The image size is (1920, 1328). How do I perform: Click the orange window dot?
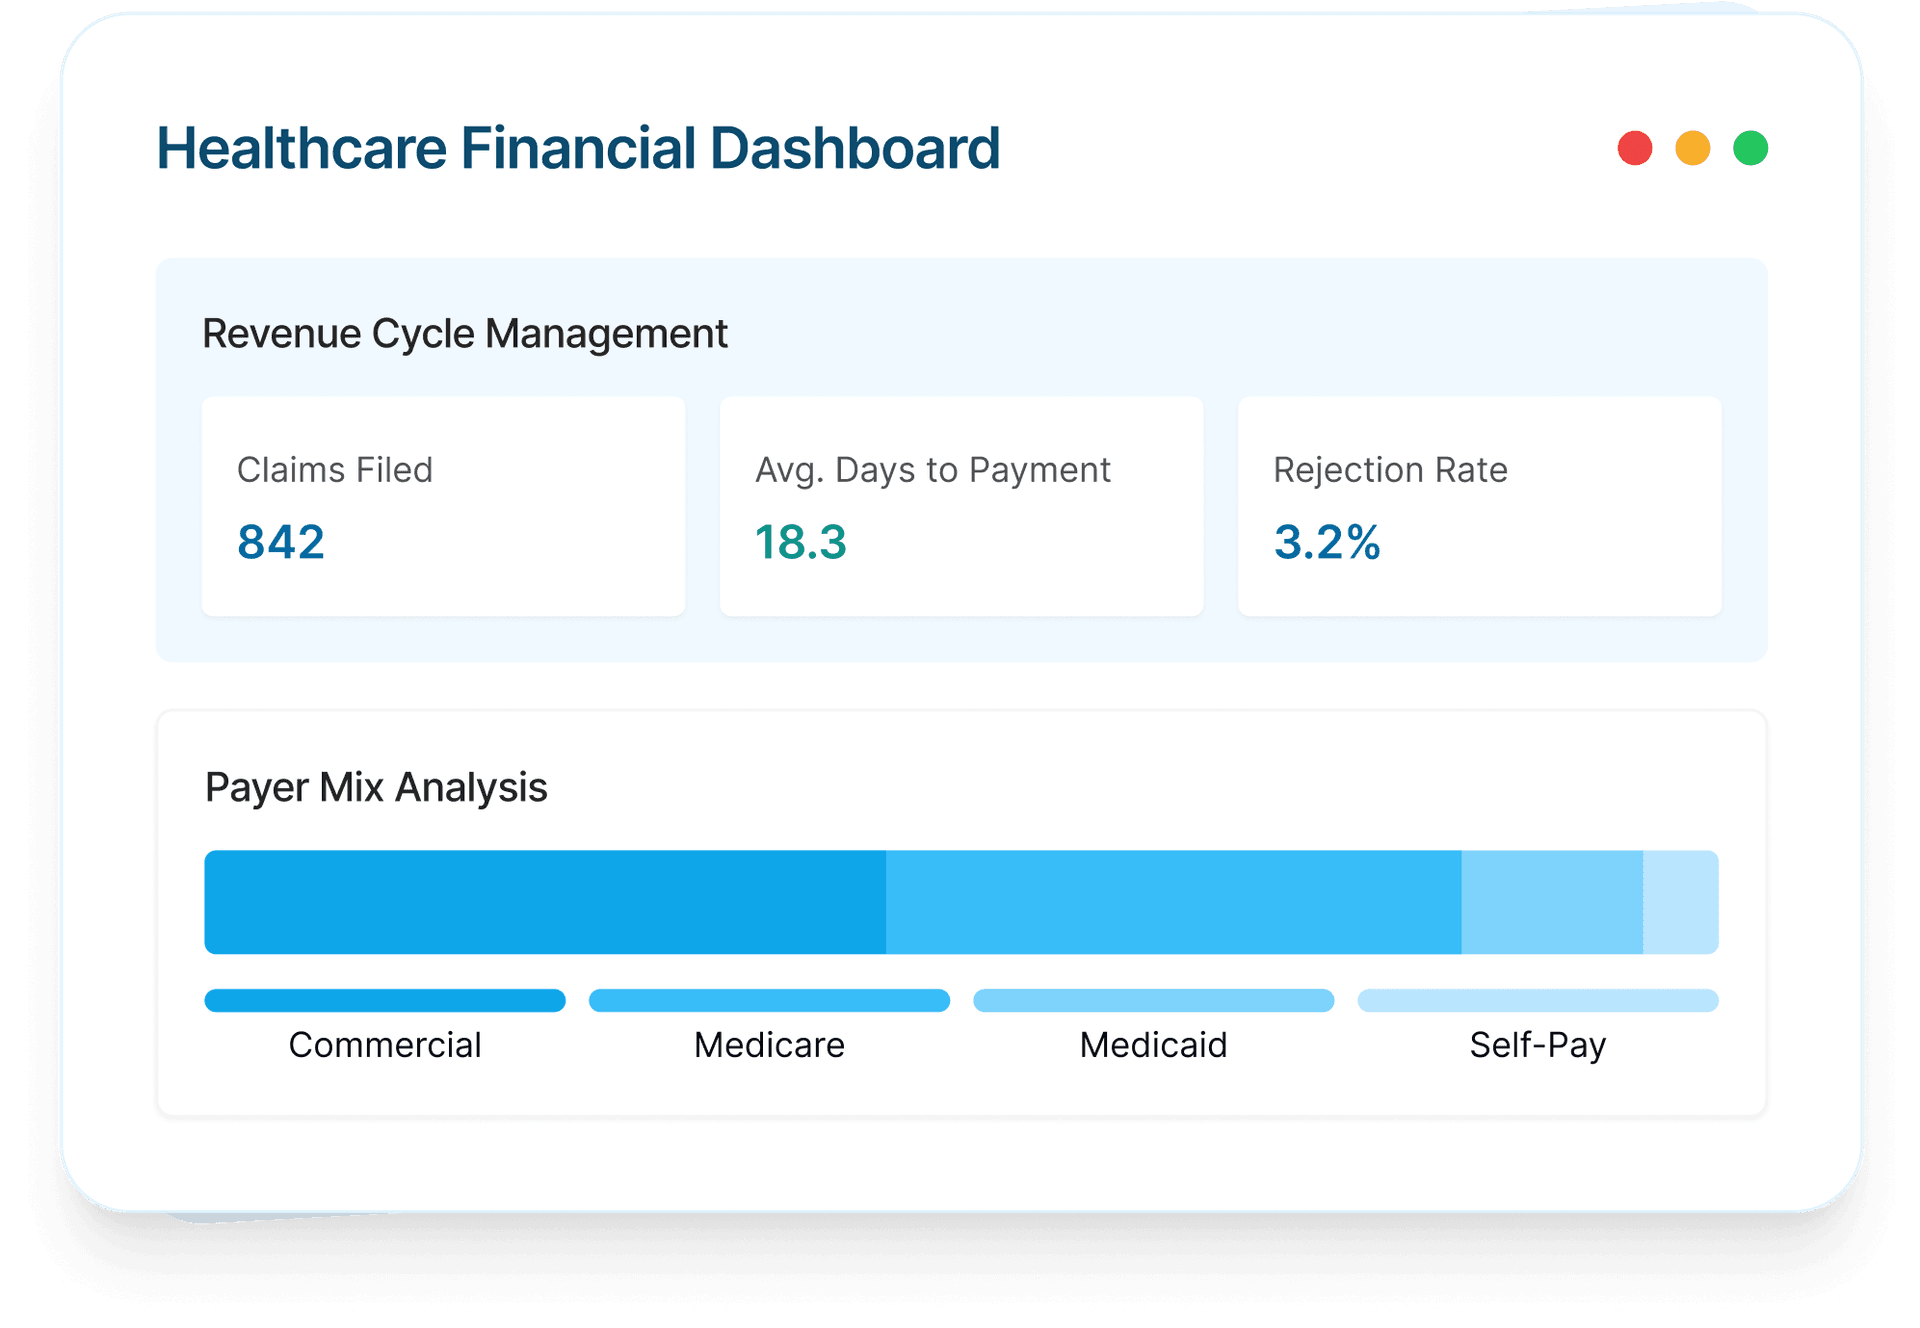[x=1692, y=148]
